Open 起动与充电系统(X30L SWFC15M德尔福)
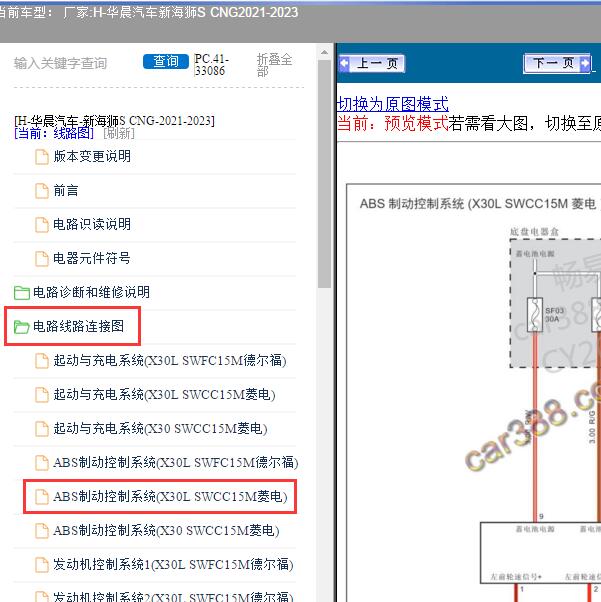601x602 pixels. click(x=170, y=360)
